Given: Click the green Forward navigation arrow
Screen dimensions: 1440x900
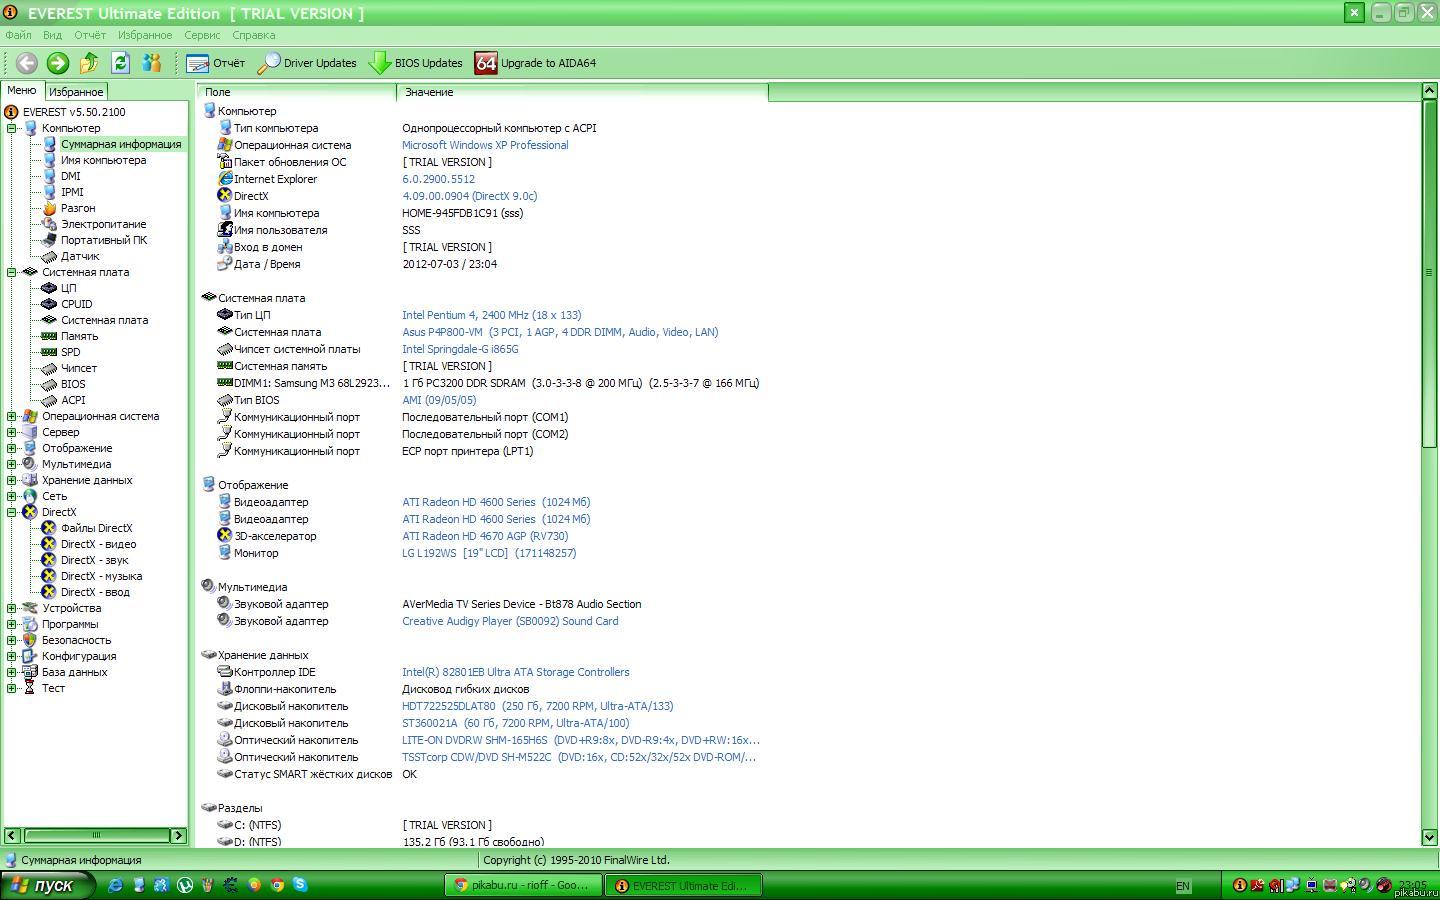Looking at the screenshot, I should tap(58, 63).
